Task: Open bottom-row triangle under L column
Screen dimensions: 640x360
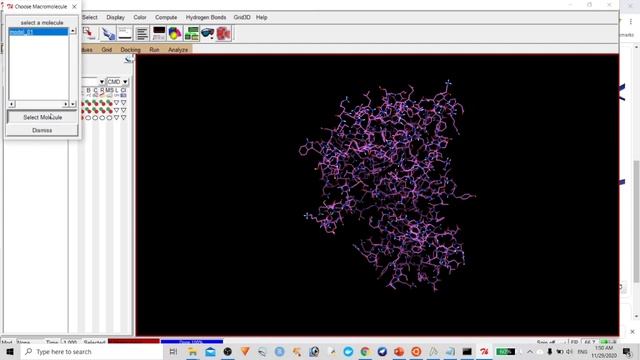Action: [x=116, y=118]
